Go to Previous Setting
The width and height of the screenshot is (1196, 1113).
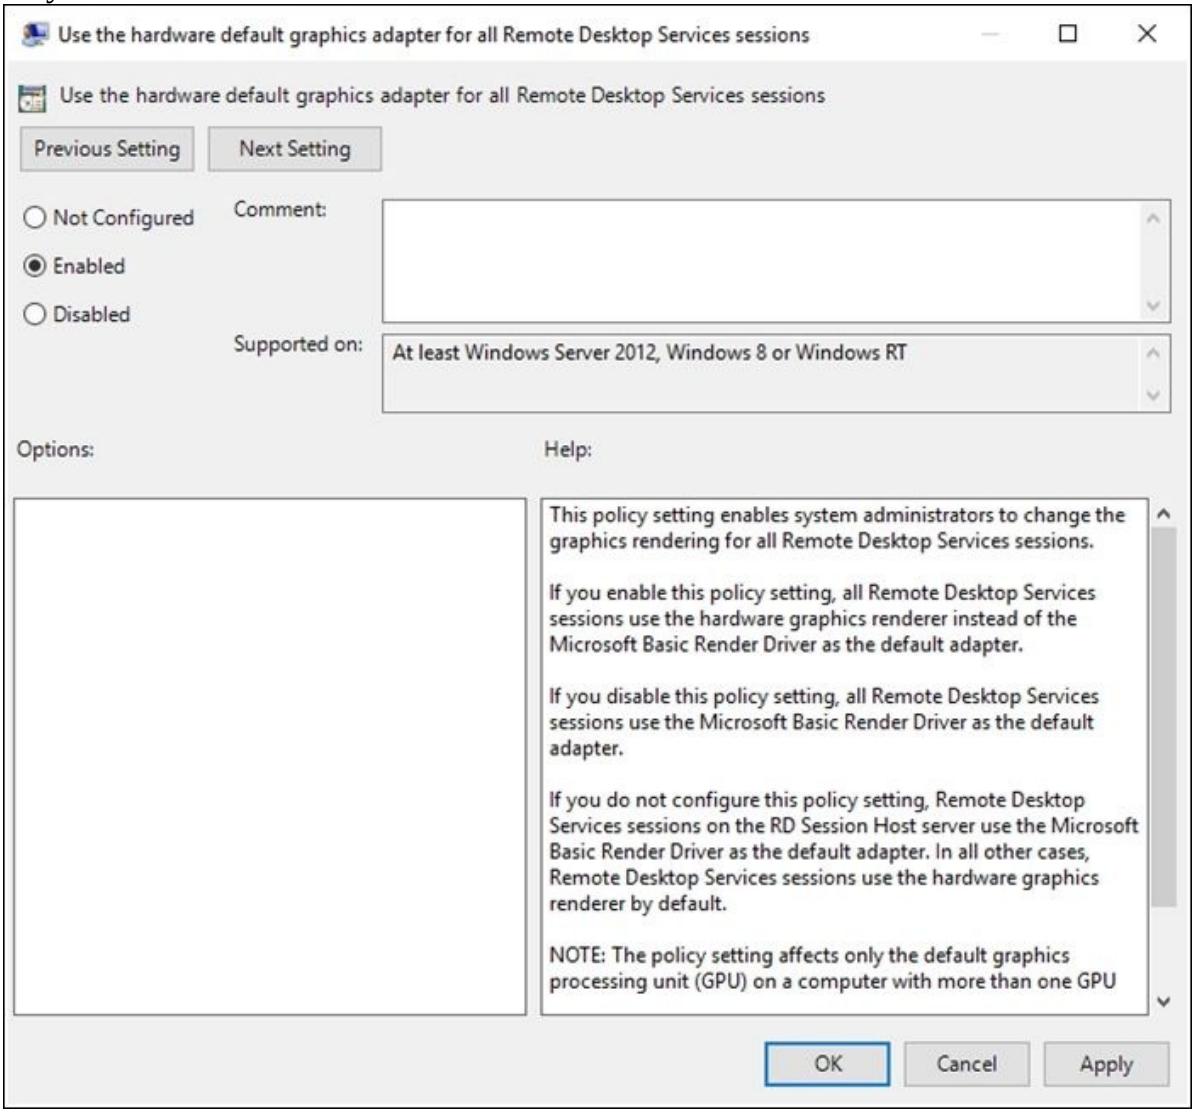coord(107,149)
